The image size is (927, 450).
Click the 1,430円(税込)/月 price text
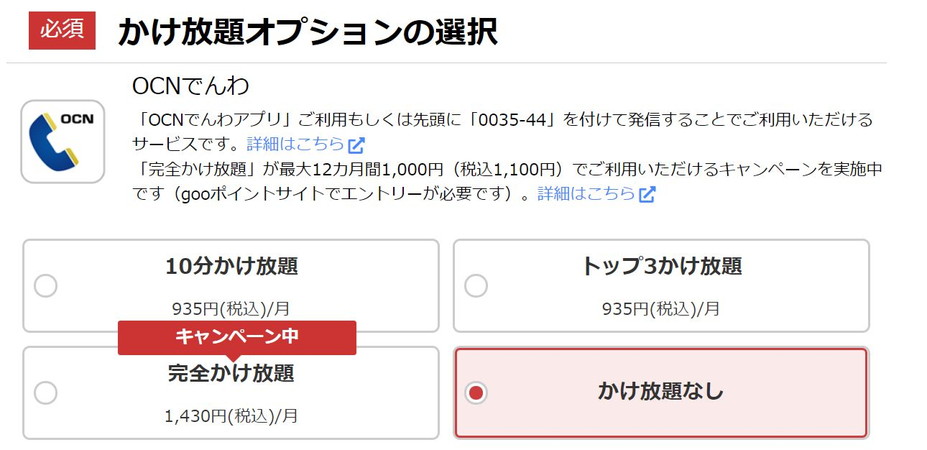point(231,416)
